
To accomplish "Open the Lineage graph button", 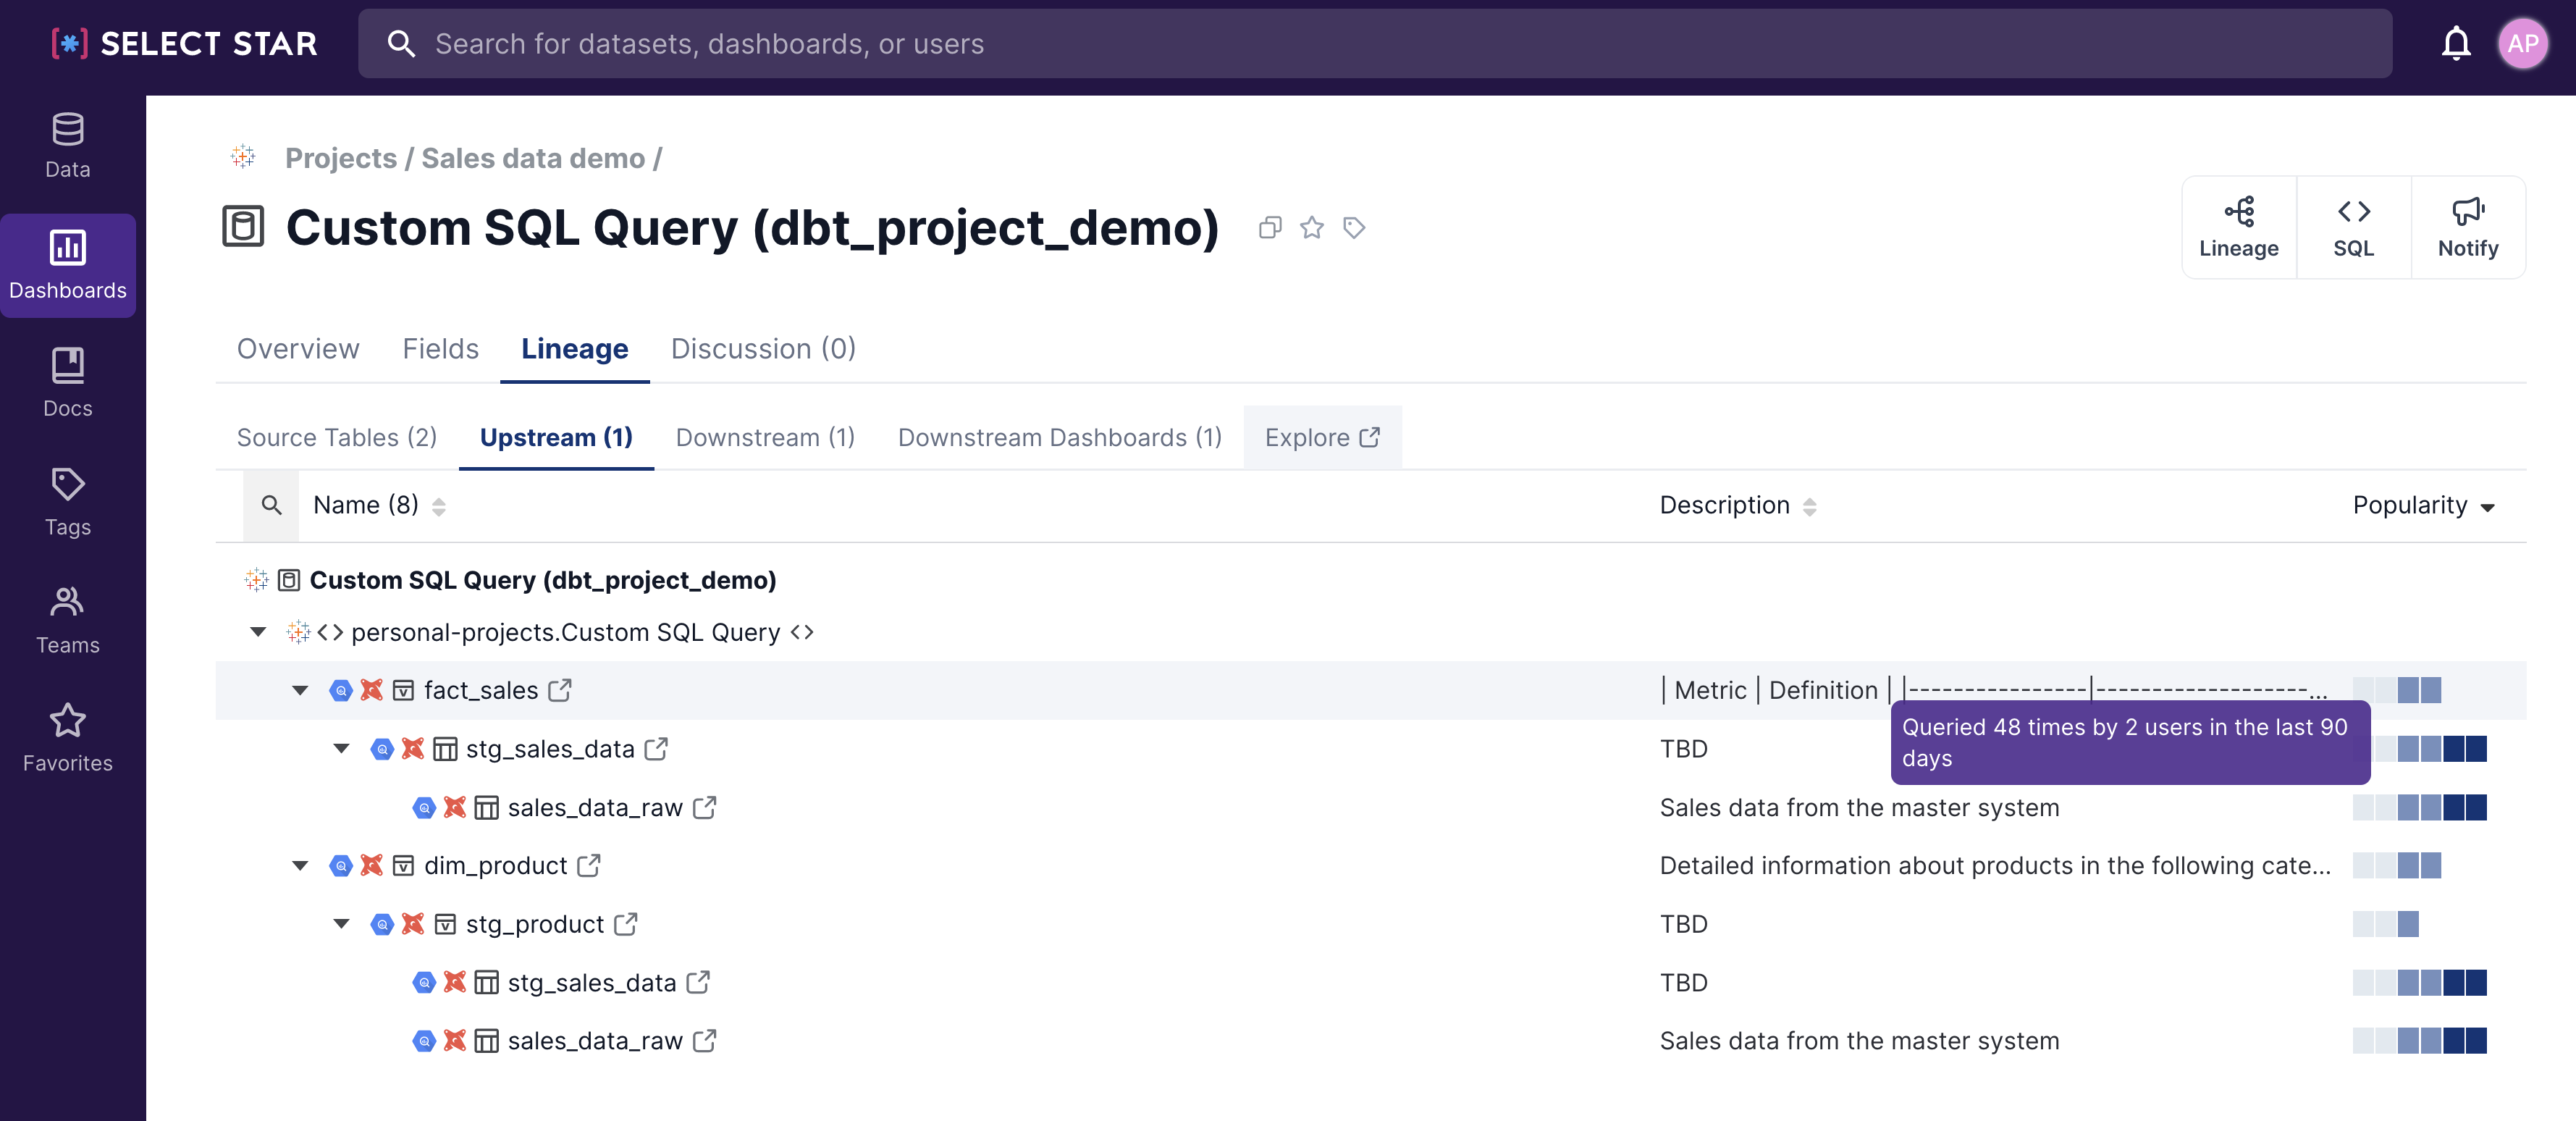I will pyautogui.click(x=2239, y=228).
